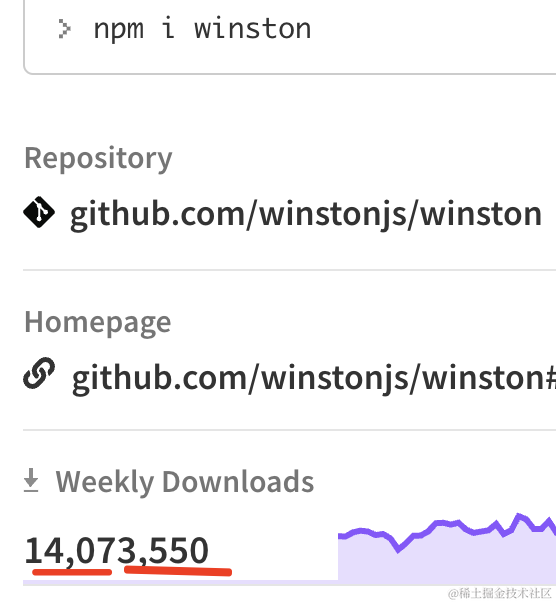Click the lowest dip in the downloads graph line
This screenshot has height=604, width=556.
(398, 549)
